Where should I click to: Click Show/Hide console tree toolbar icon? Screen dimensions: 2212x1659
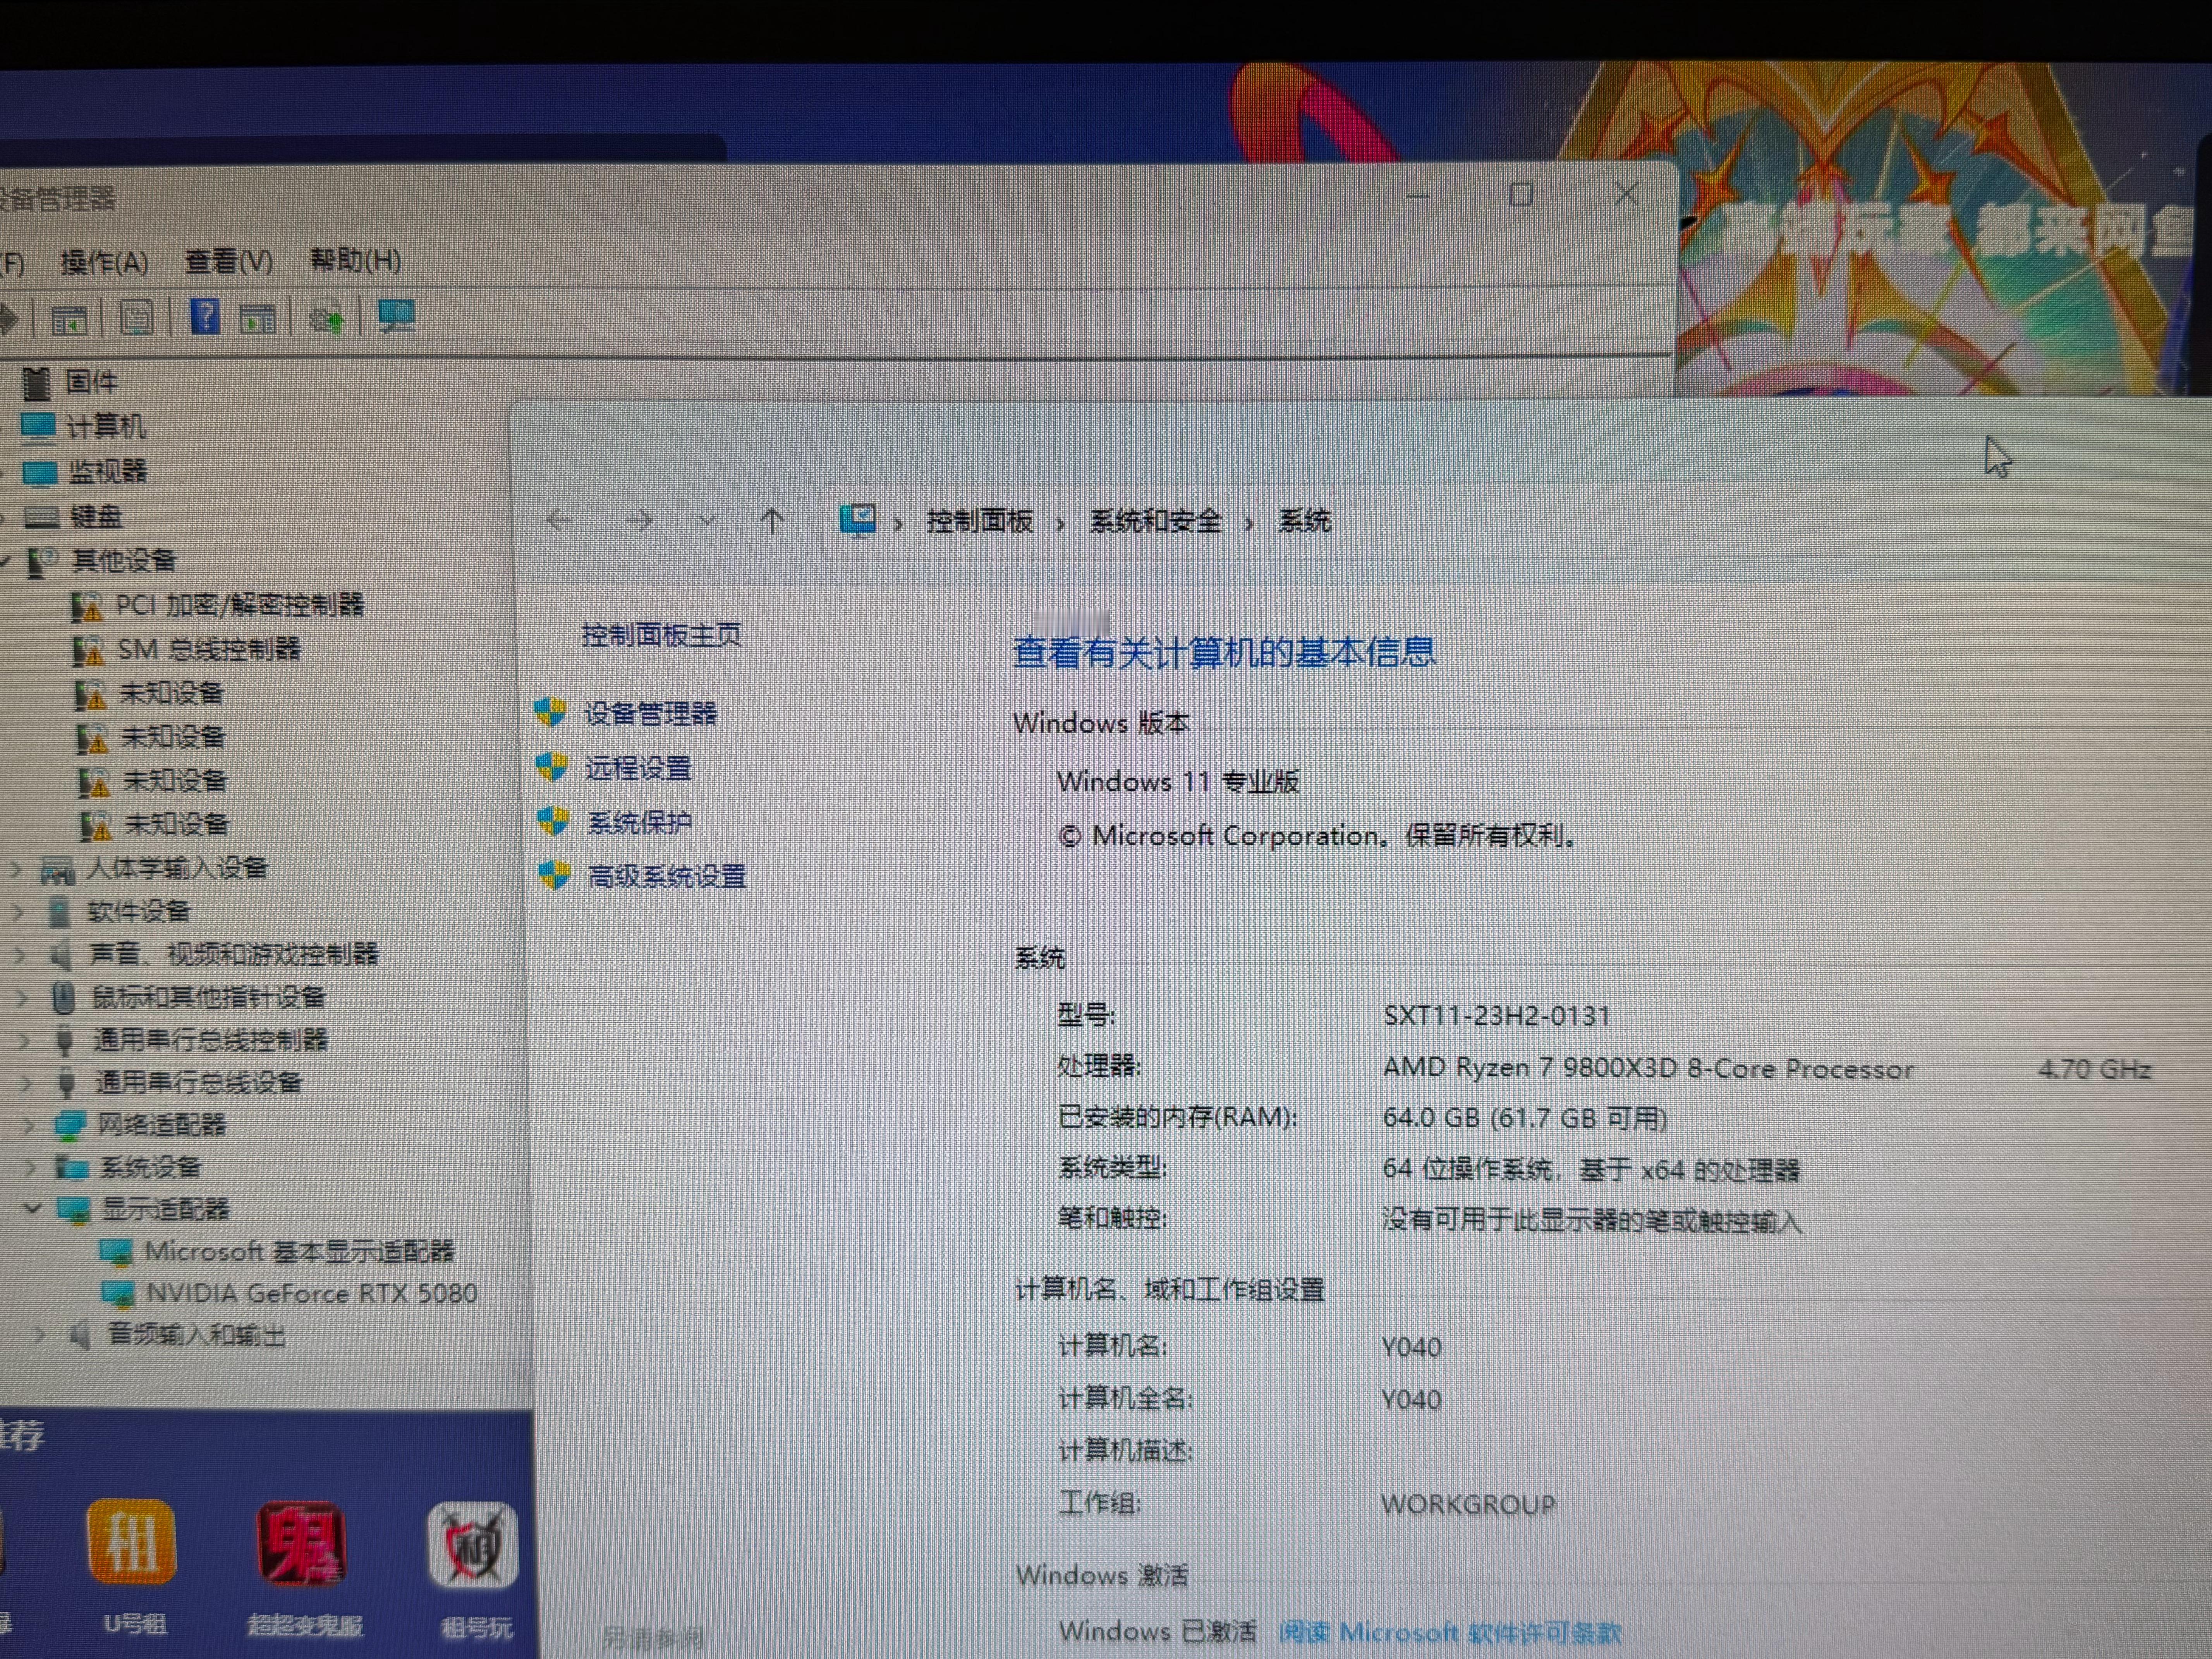pyautogui.click(x=69, y=320)
